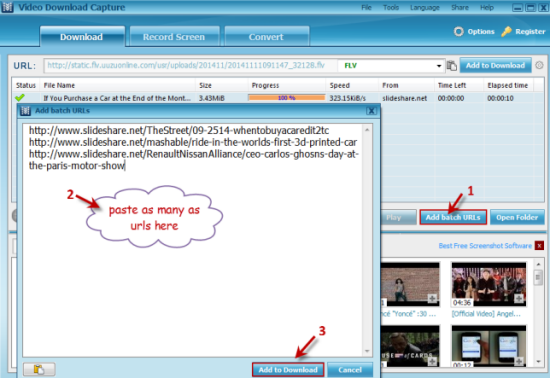
Task: Click the Video Download Capture app icon
Action: 7,7
